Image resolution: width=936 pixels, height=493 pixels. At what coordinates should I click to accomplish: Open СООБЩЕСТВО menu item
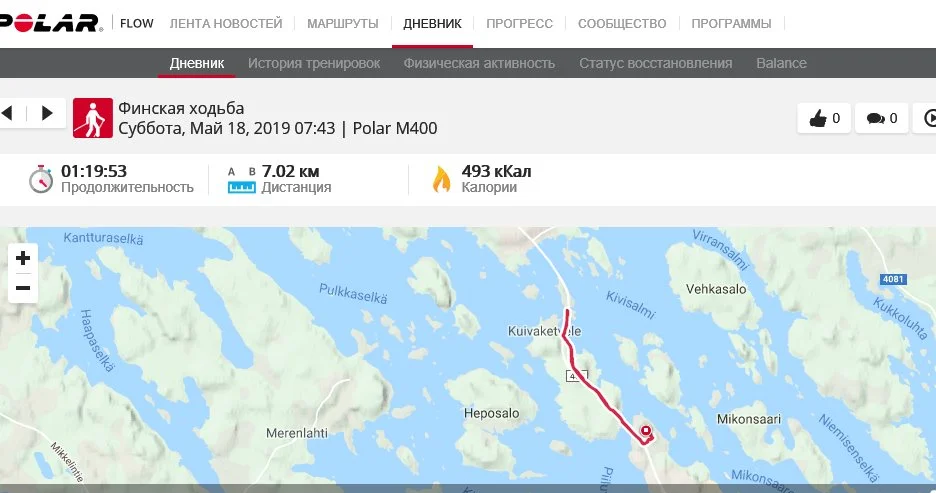click(622, 23)
